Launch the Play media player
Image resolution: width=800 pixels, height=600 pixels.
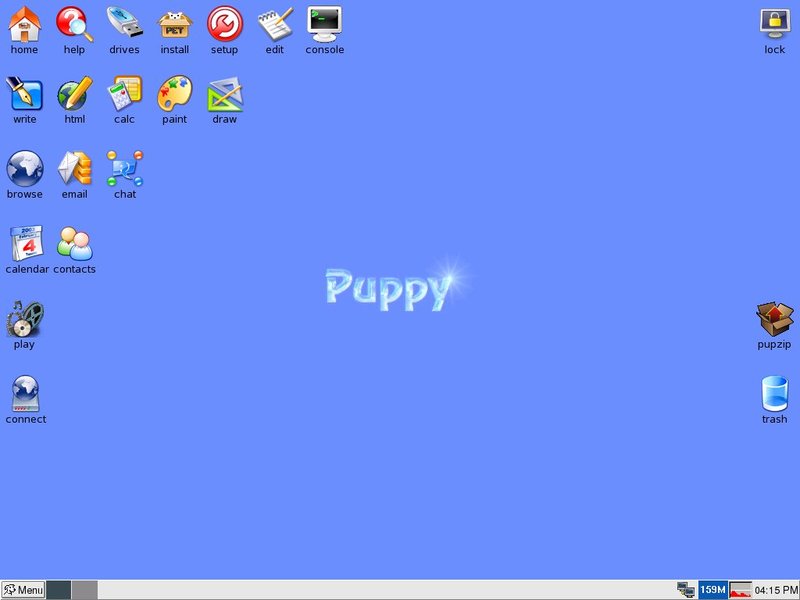tap(24, 322)
